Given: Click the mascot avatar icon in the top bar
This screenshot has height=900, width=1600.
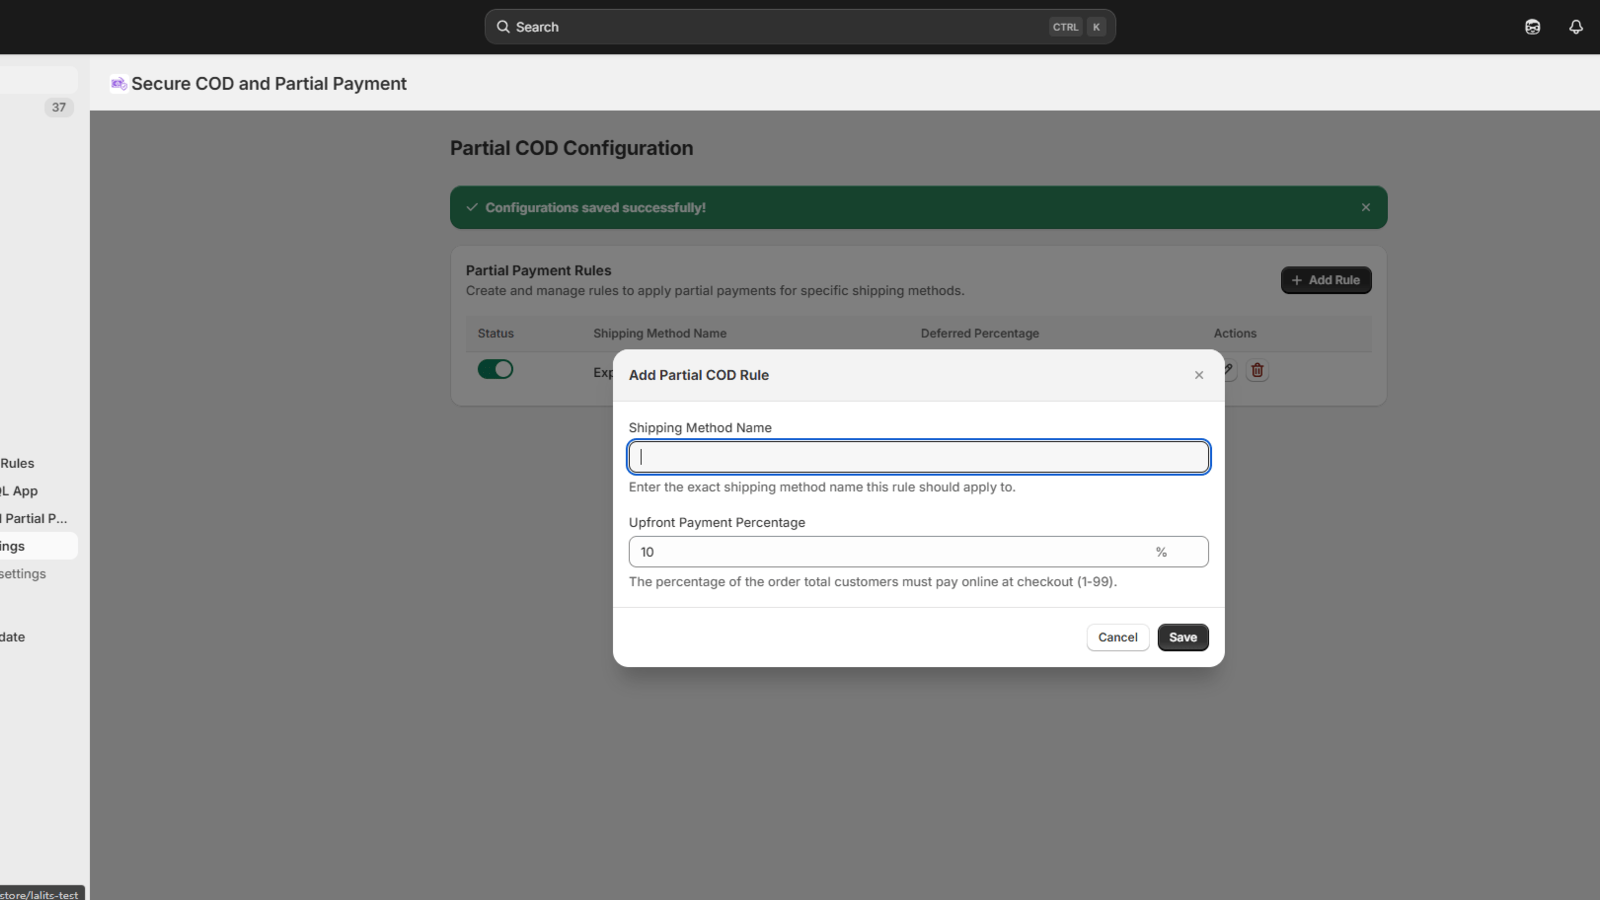Looking at the screenshot, I should (1533, 27).
